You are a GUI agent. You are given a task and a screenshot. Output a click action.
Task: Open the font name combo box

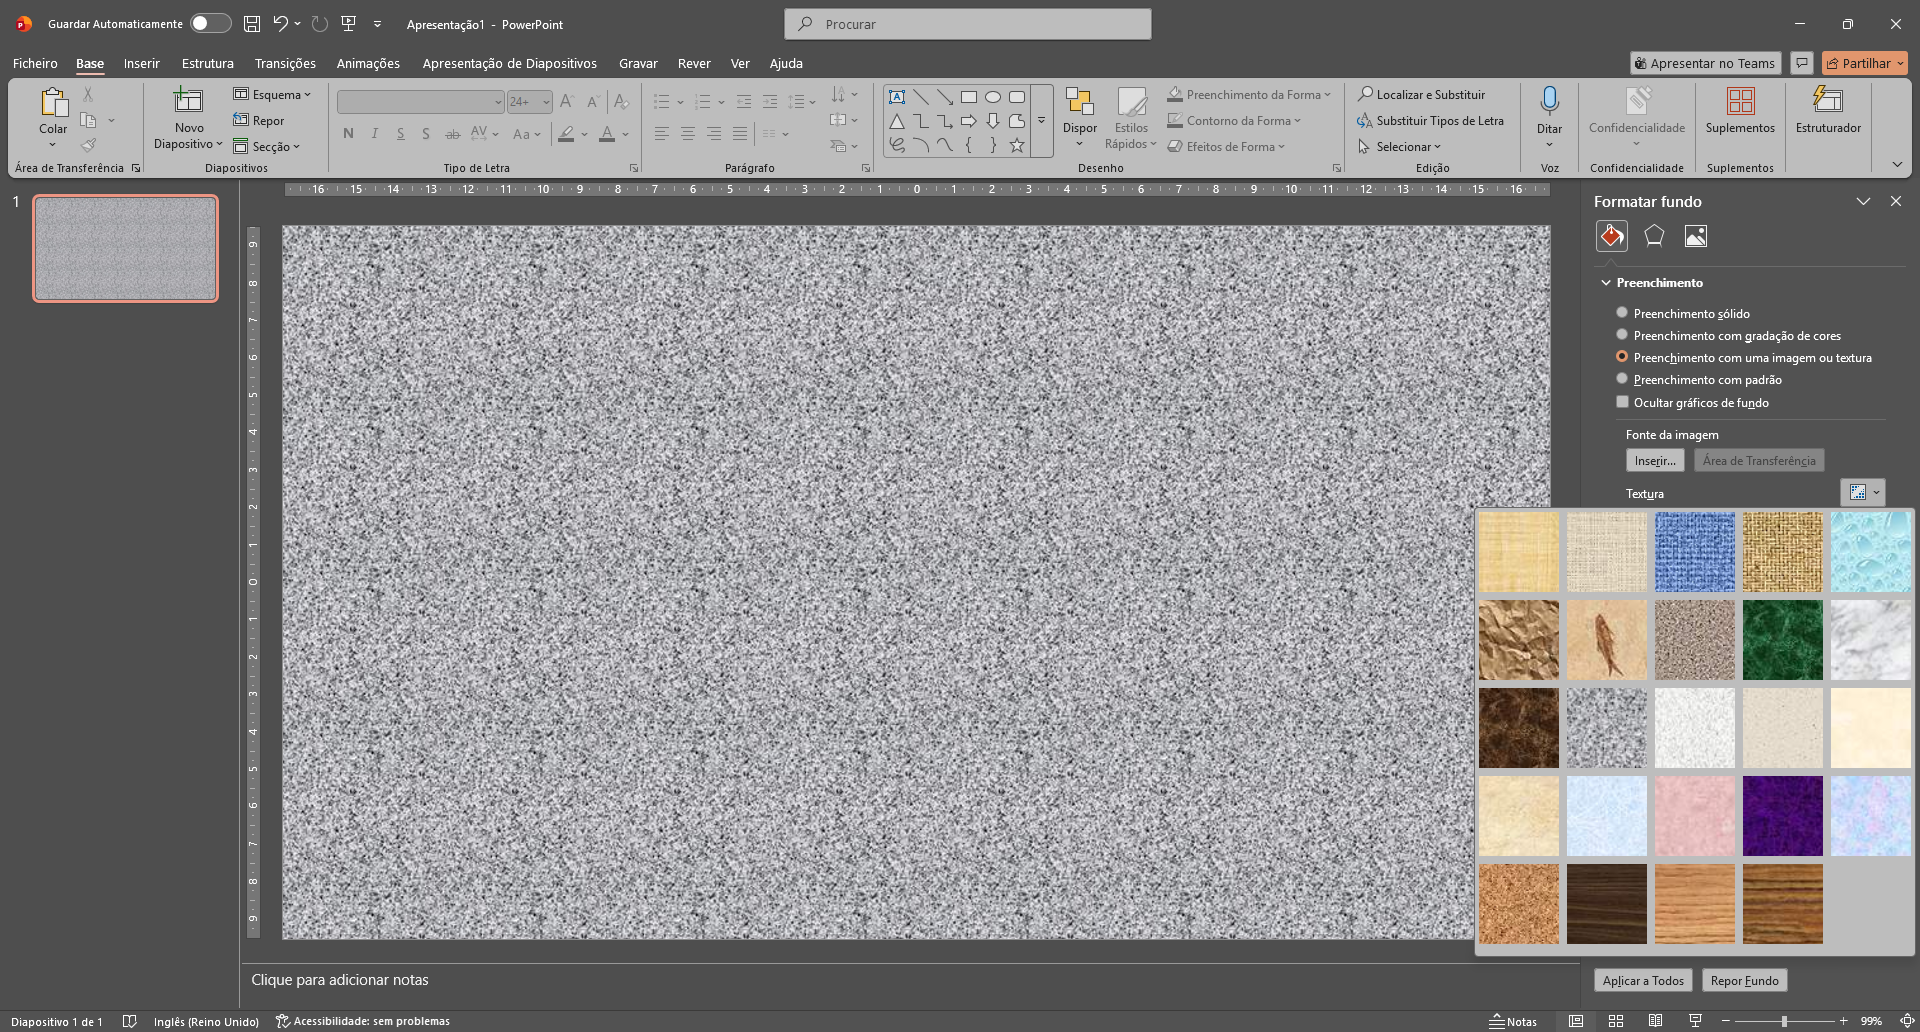click(420, 101)
